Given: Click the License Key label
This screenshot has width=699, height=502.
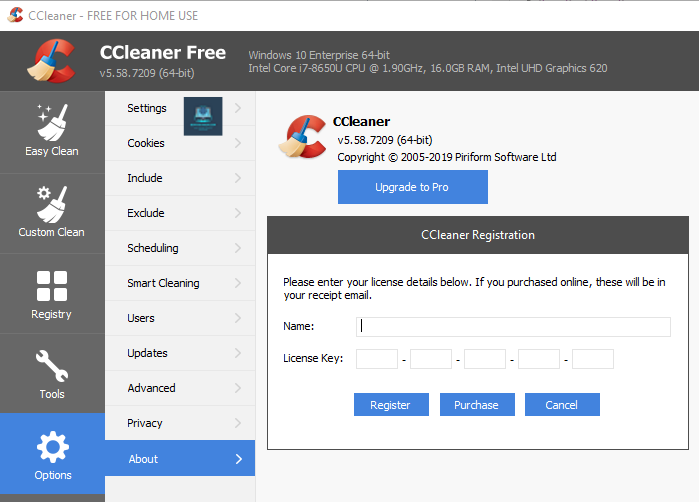Looking at the screenshot, I should pyautogui.click(x=313, y=358).
